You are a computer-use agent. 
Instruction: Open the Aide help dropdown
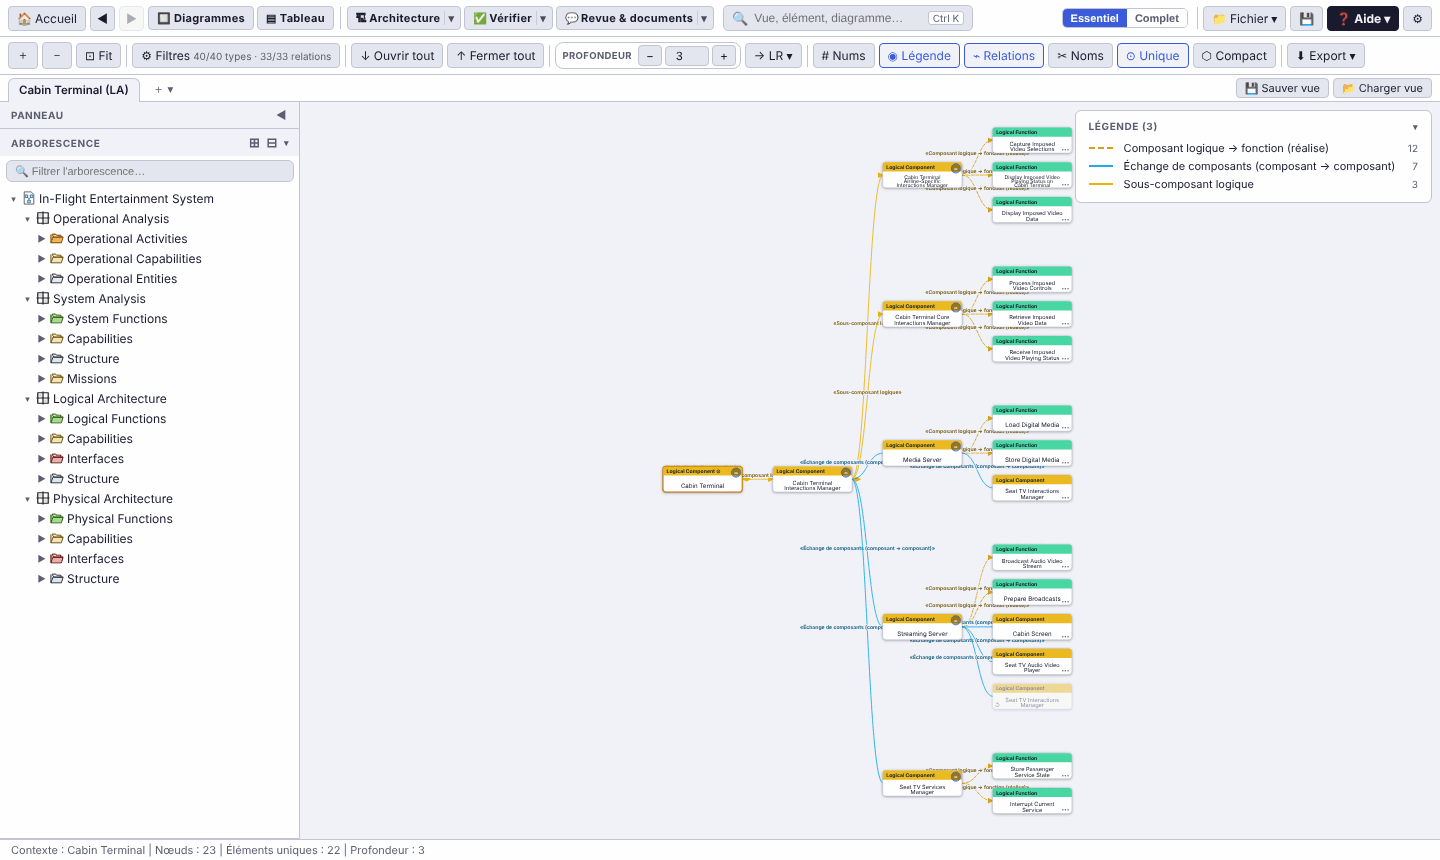1362,18
